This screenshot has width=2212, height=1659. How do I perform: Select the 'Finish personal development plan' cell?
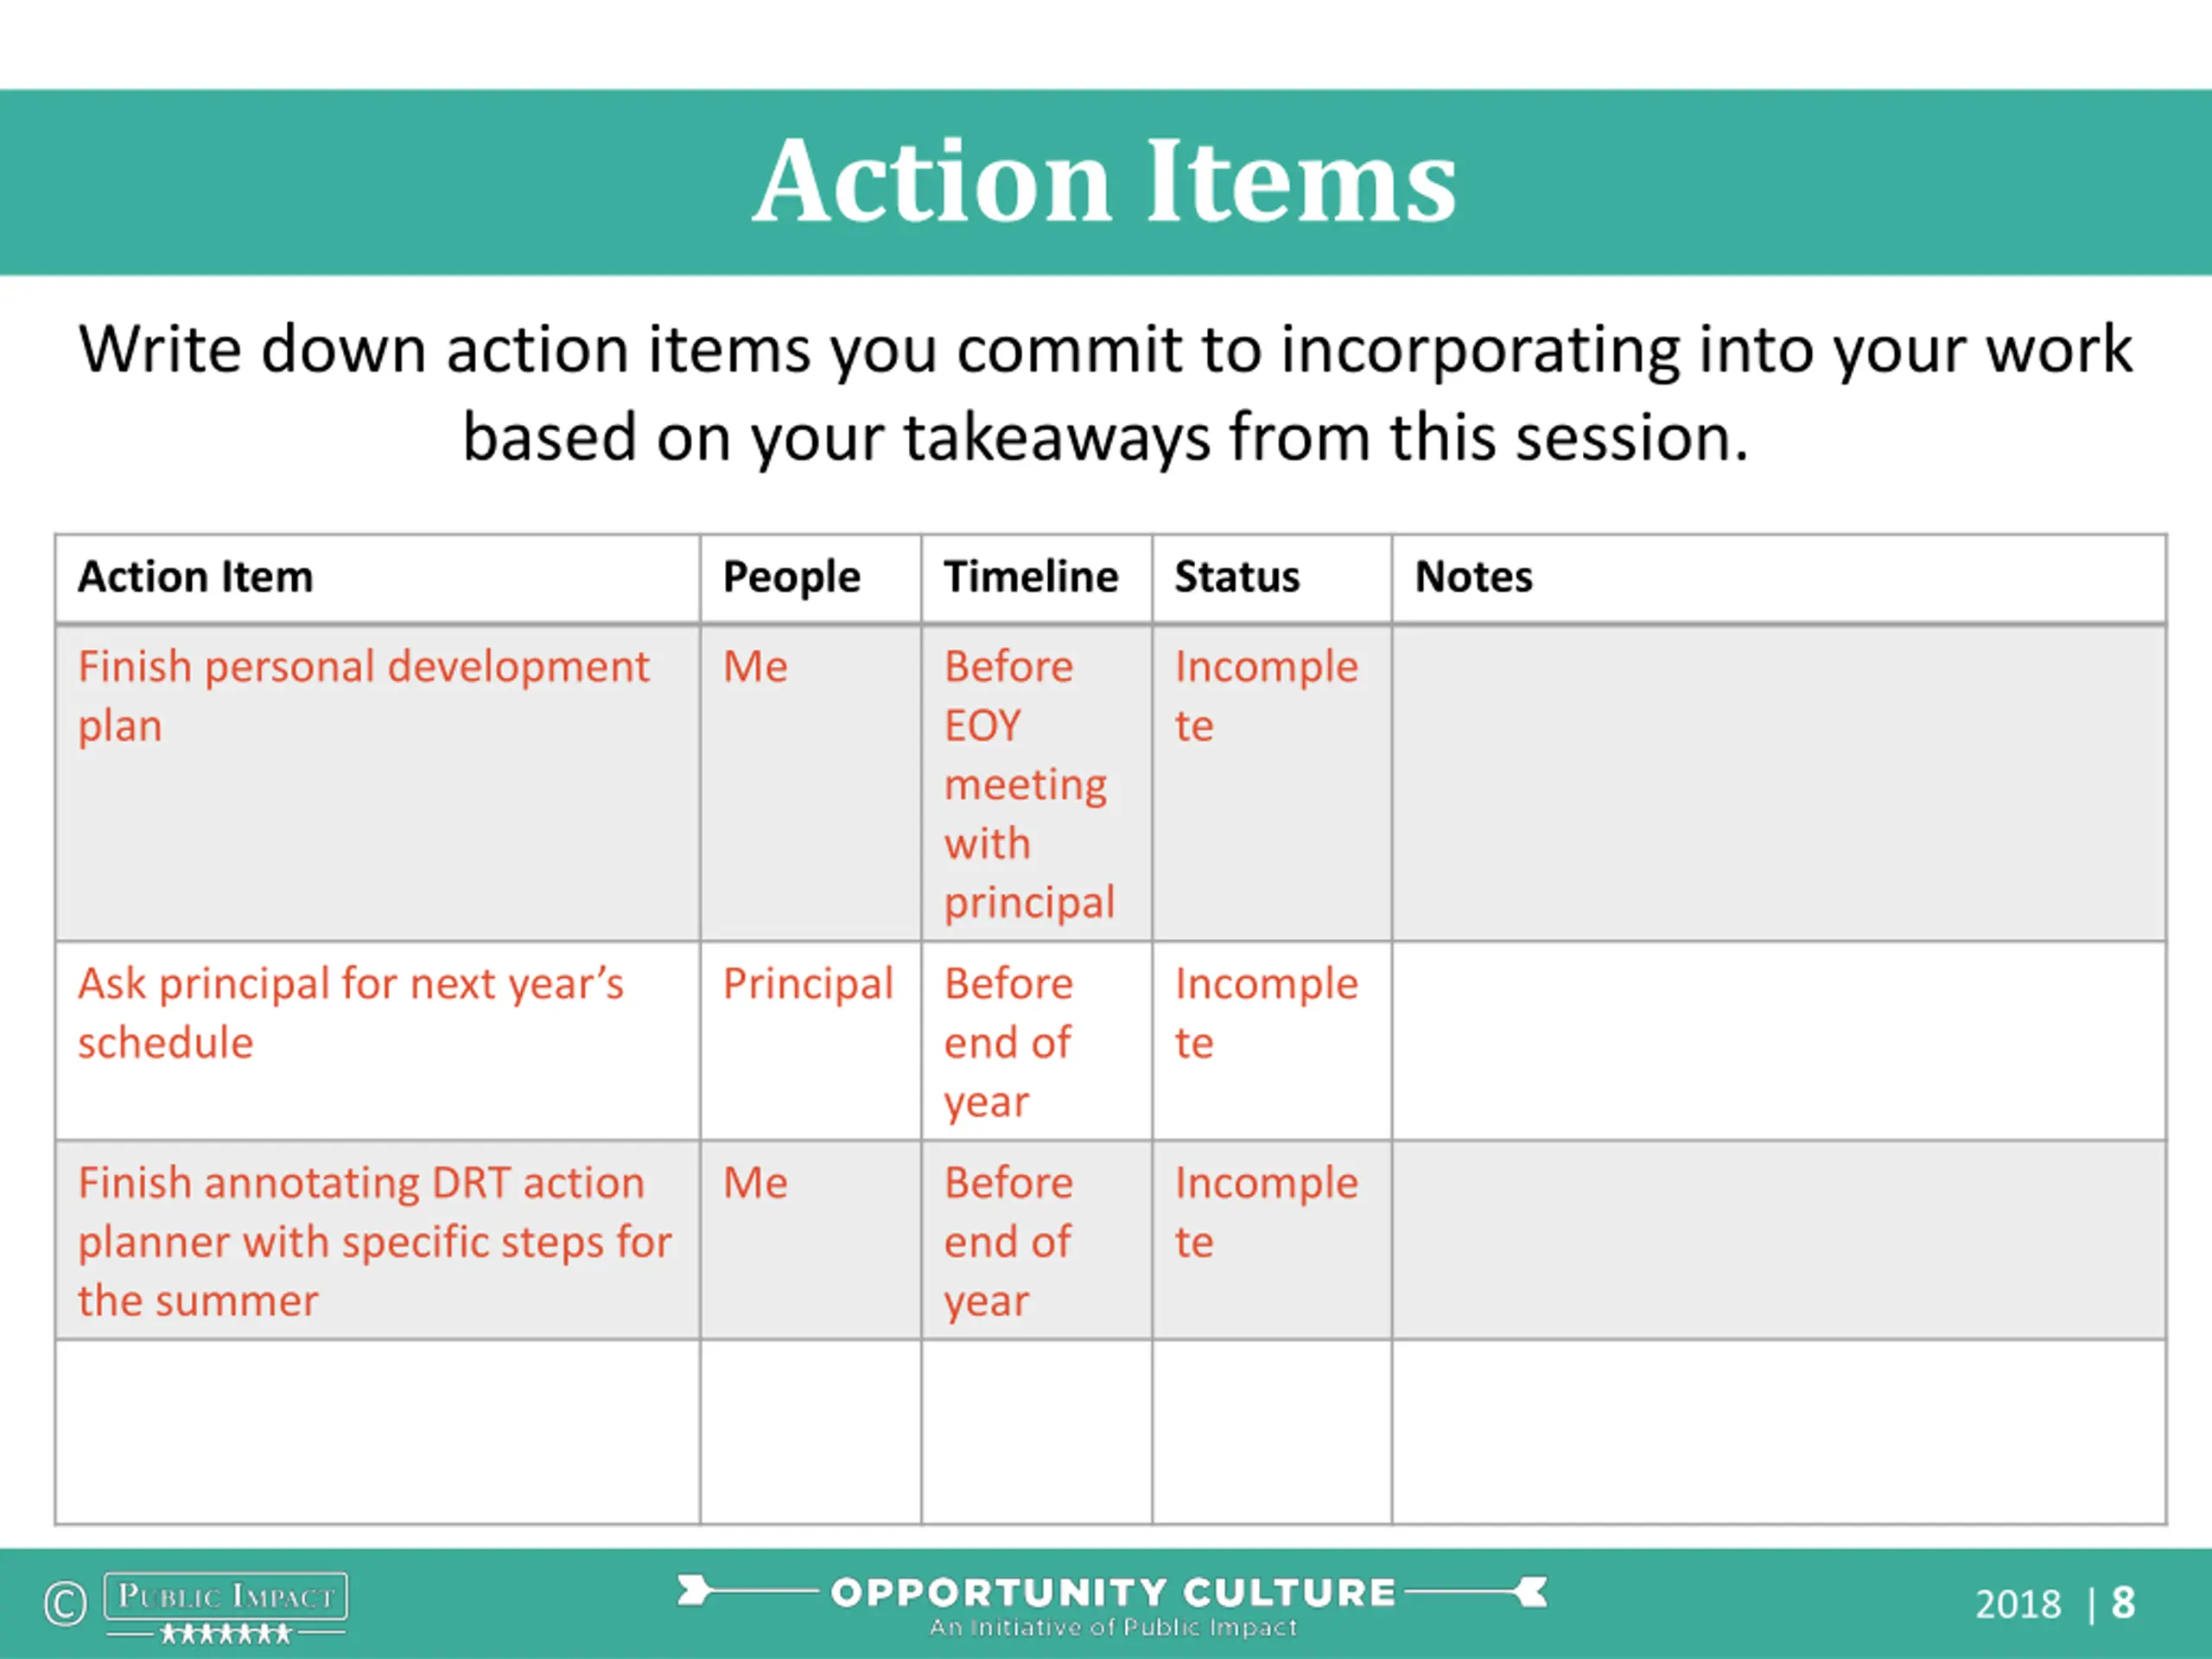pos(378,783)
